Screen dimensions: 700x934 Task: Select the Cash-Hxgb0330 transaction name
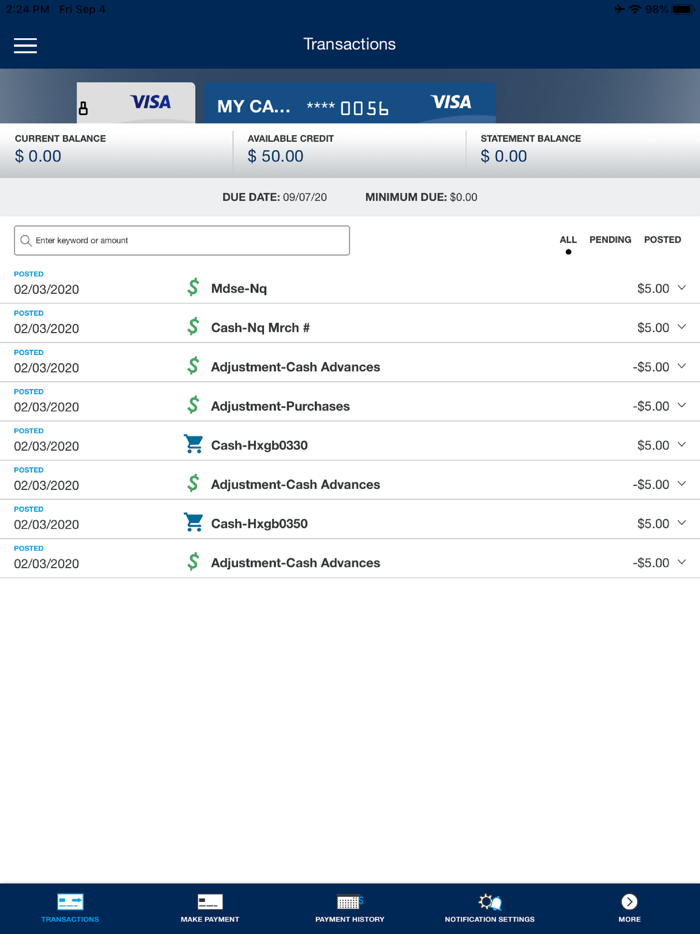point(259,446)
